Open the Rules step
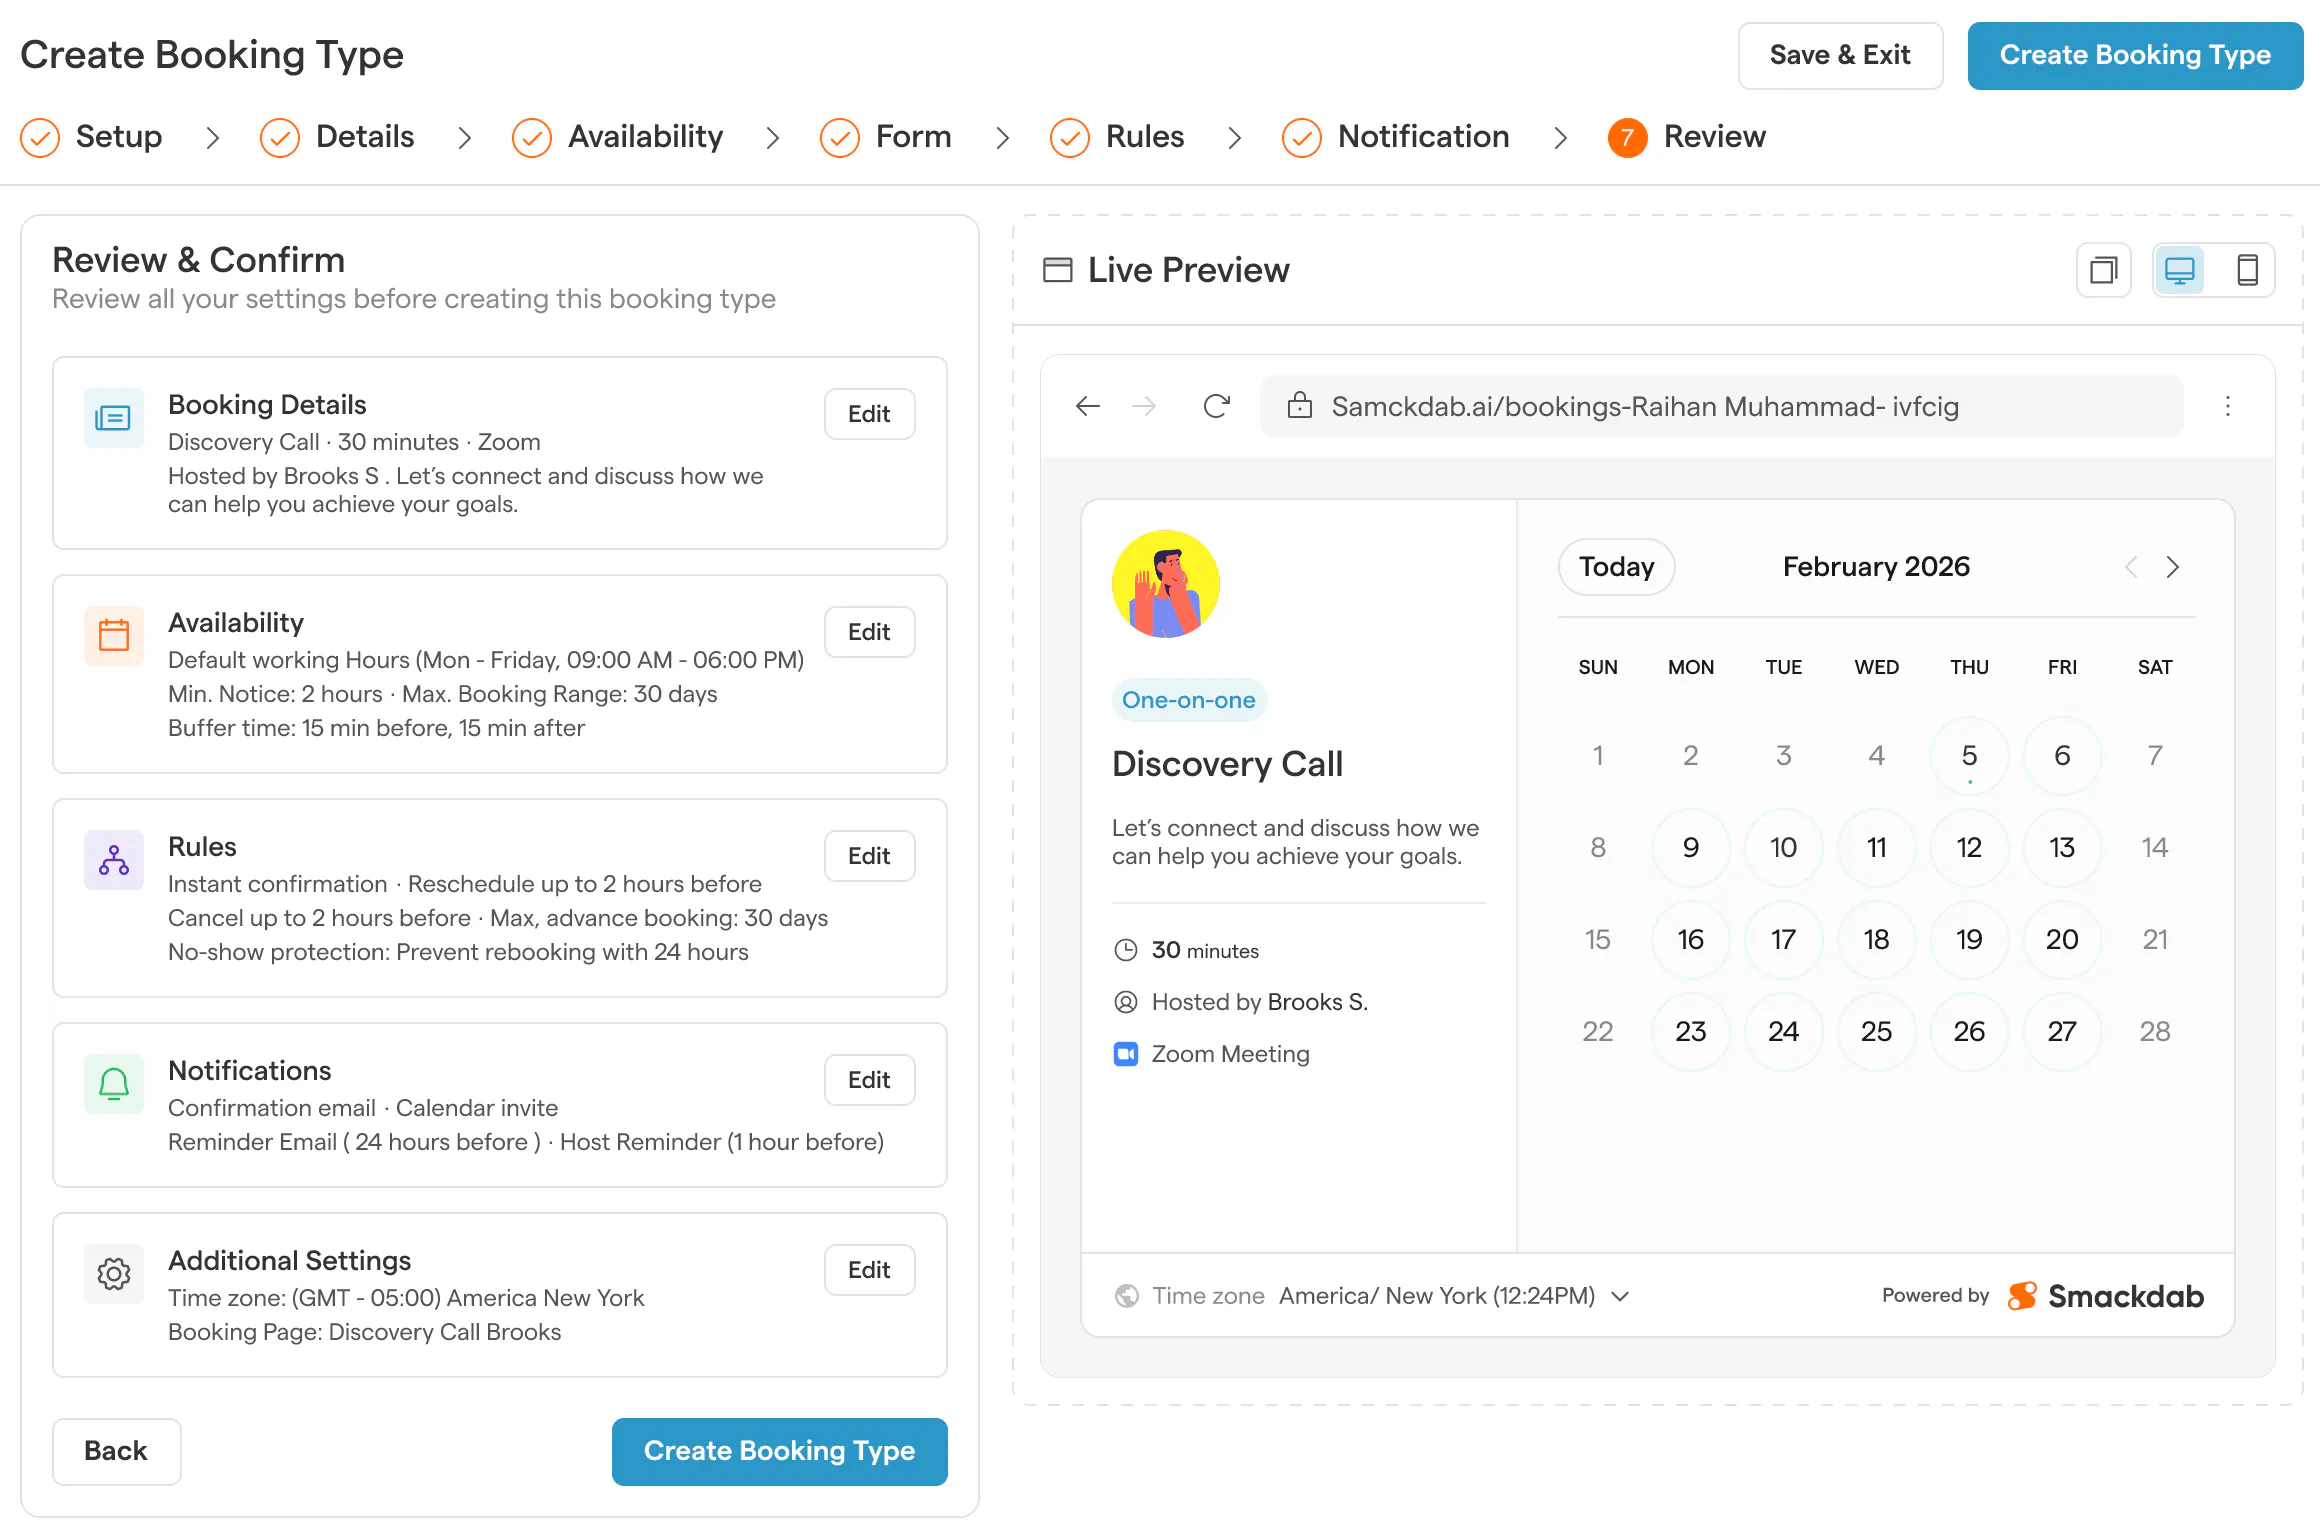The image size is (2320, 1536). point(1117,137)
